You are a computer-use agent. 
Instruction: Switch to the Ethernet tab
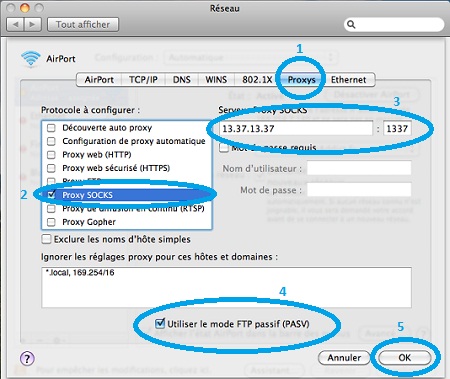coord(349,80)
